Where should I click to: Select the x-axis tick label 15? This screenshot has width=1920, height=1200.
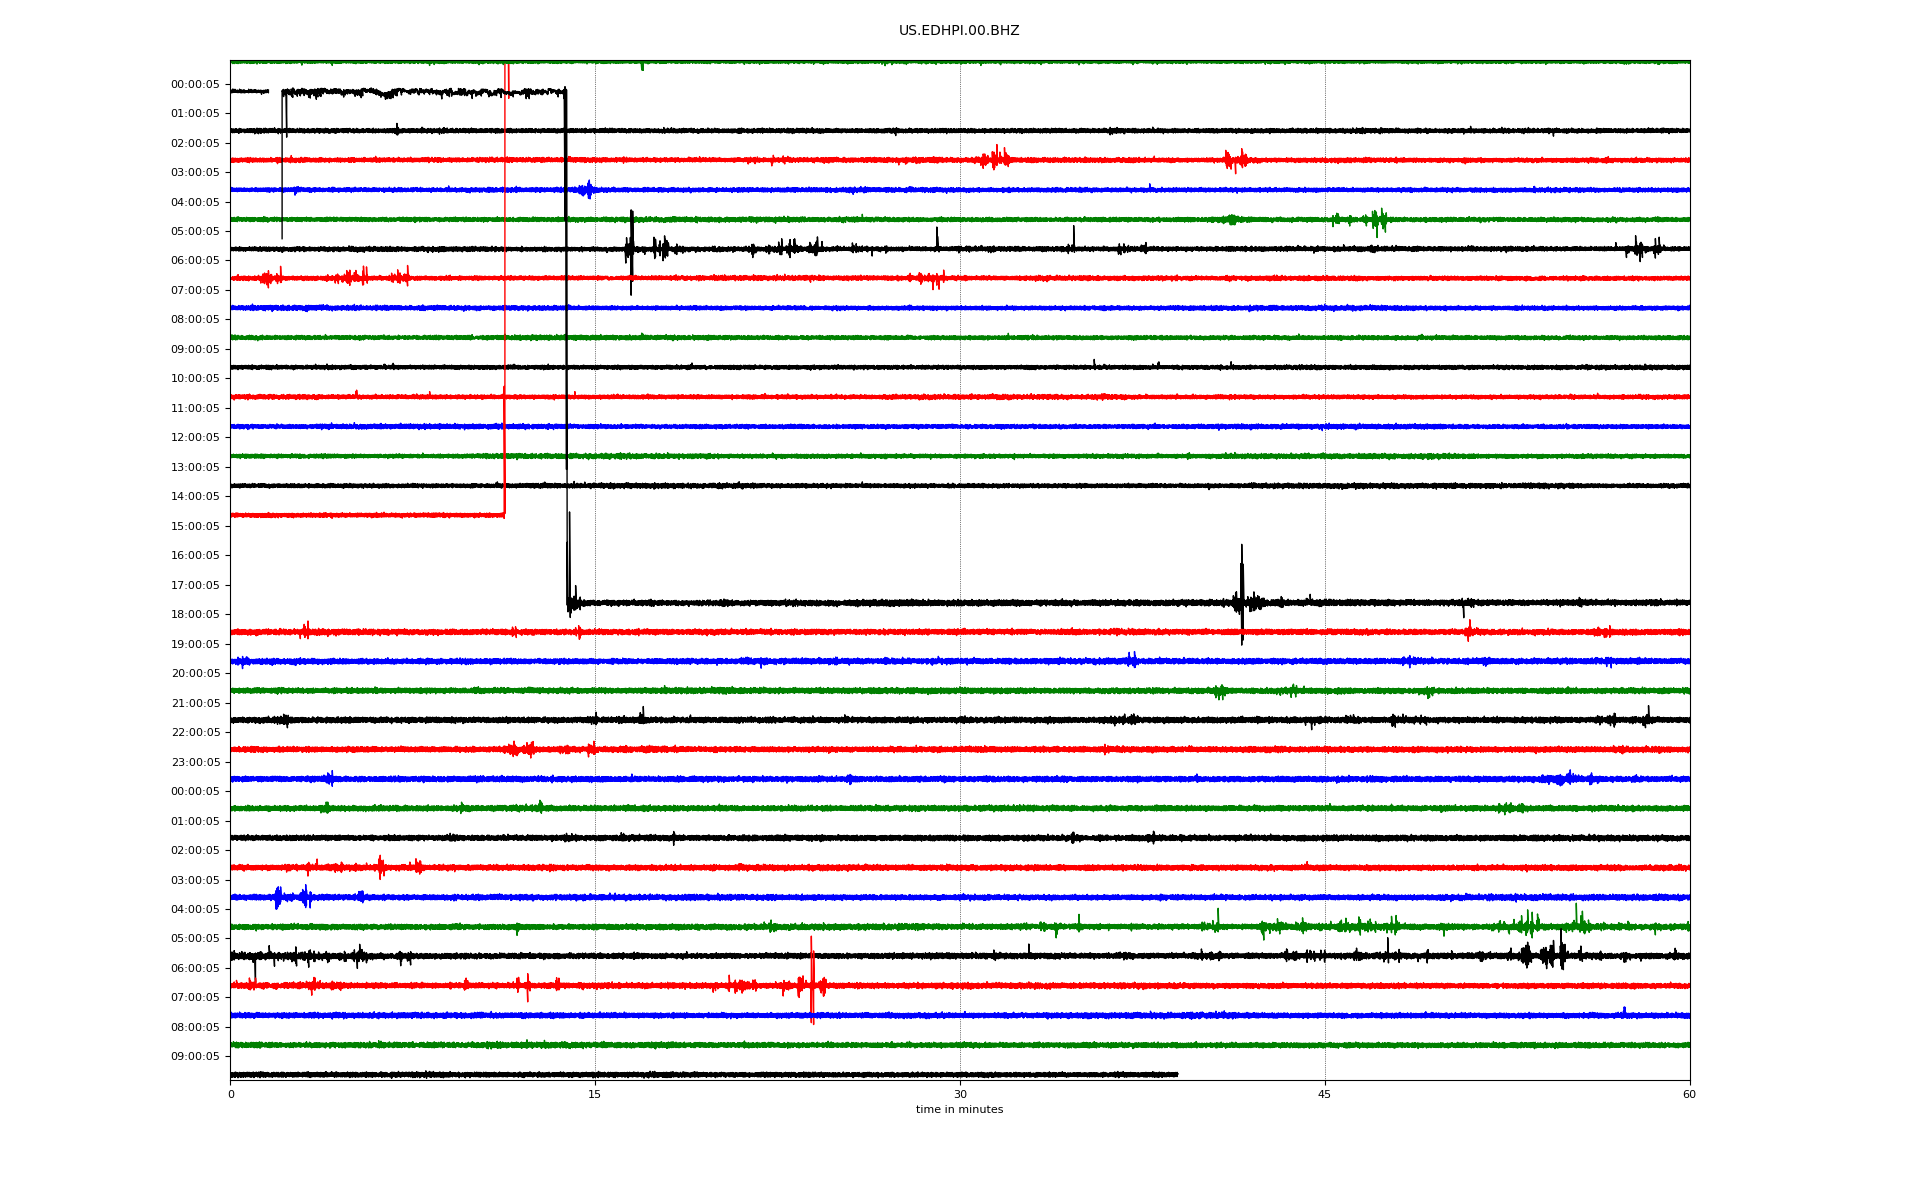pyautogui.click(x=595, y=1094)
